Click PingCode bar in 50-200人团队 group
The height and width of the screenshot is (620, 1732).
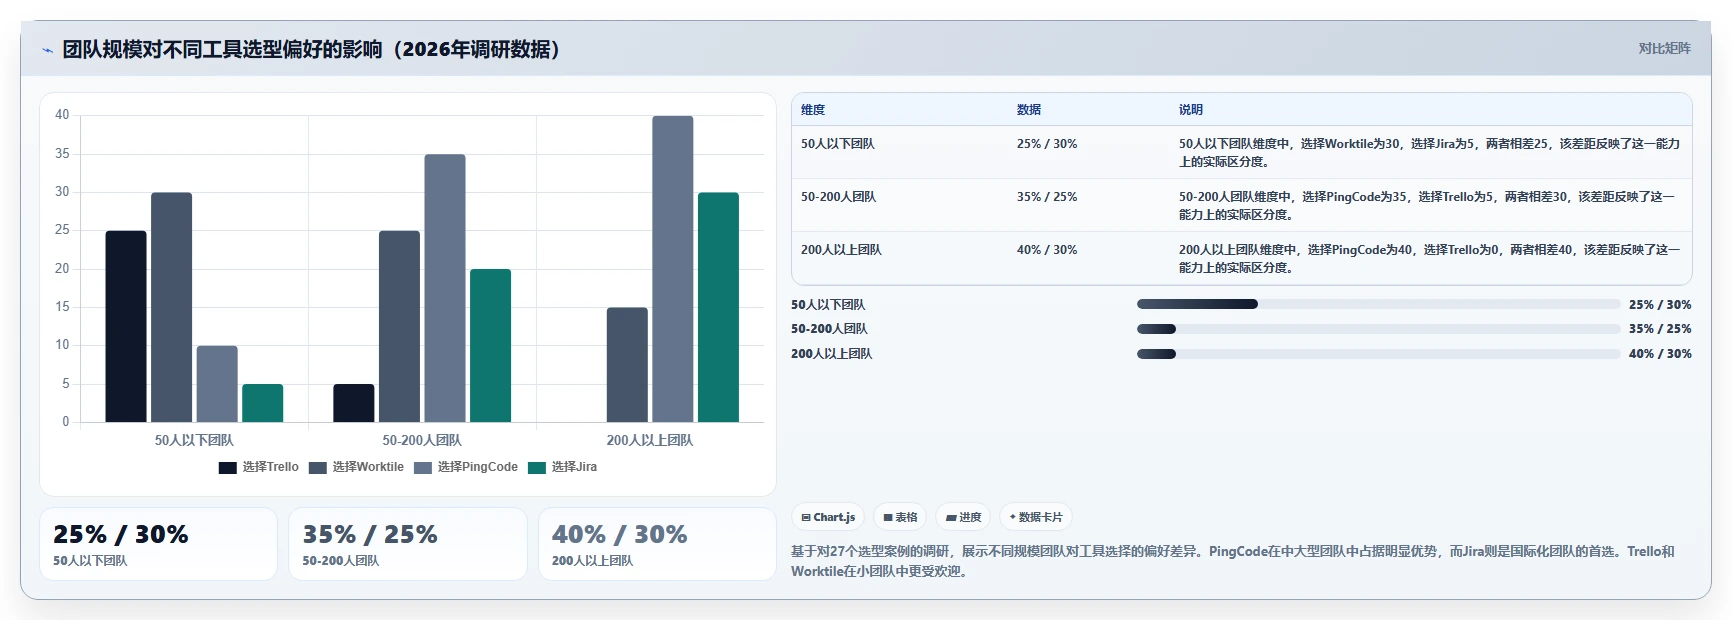[x=445, y=288]
